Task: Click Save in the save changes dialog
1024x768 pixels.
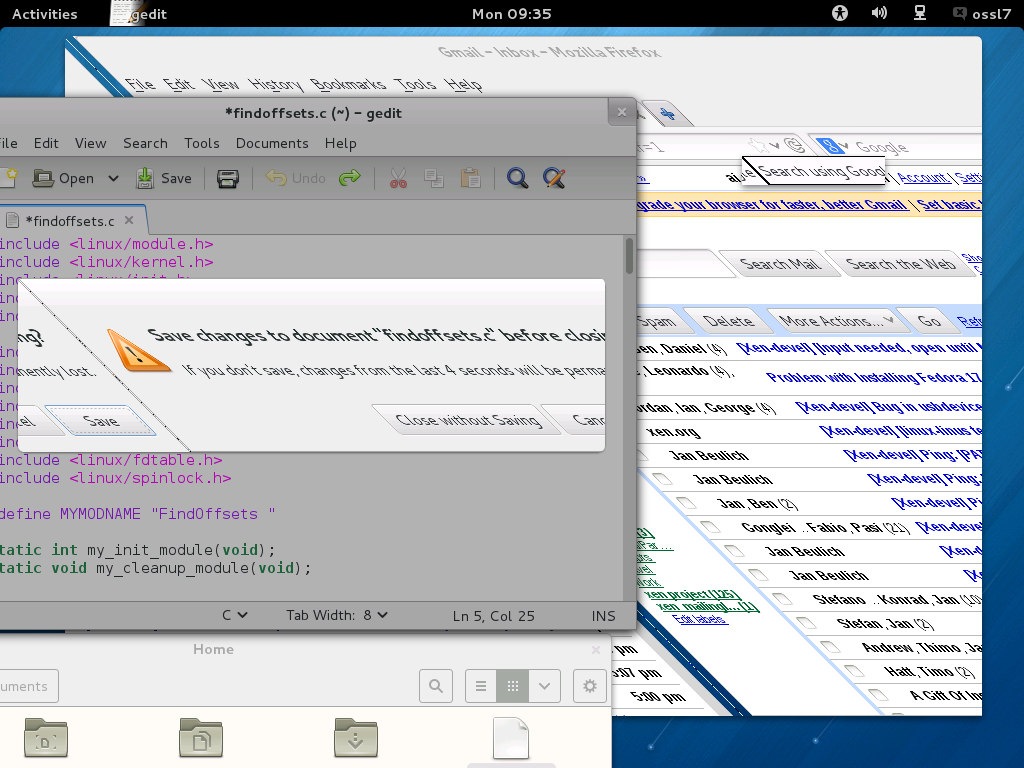Action: (101, 421)
